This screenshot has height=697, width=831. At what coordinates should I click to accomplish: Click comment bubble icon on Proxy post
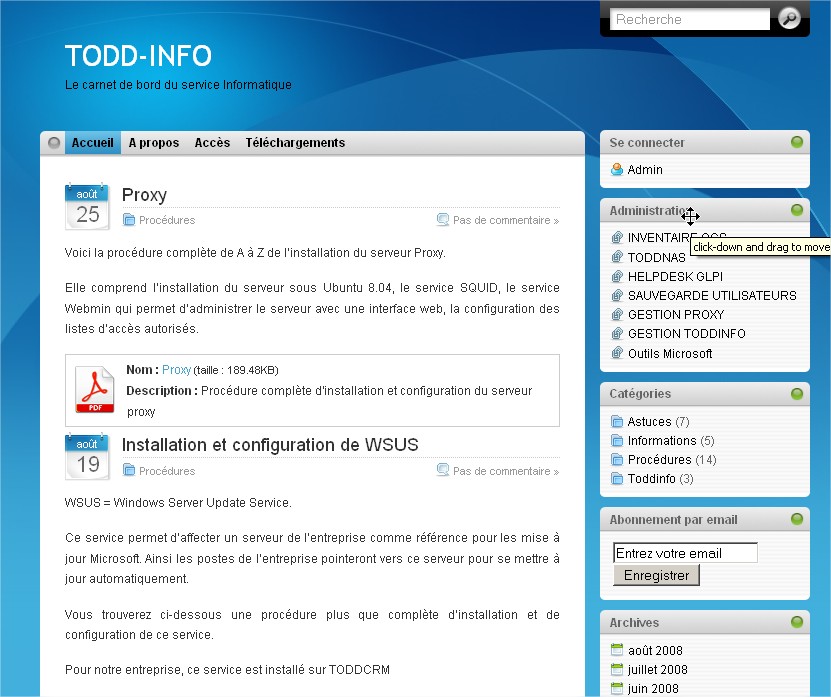tap(443, 219)
